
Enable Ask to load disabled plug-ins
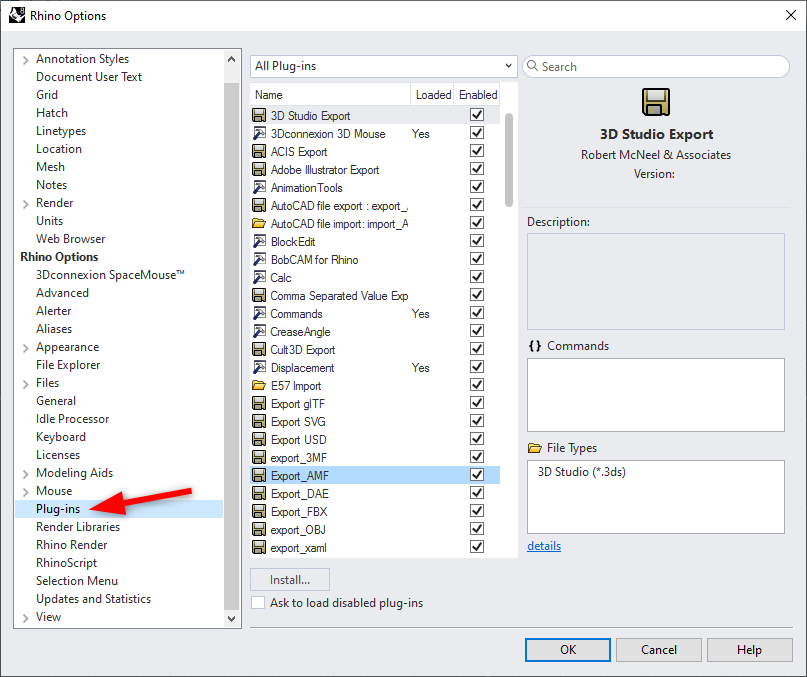(x=259, y=602)
